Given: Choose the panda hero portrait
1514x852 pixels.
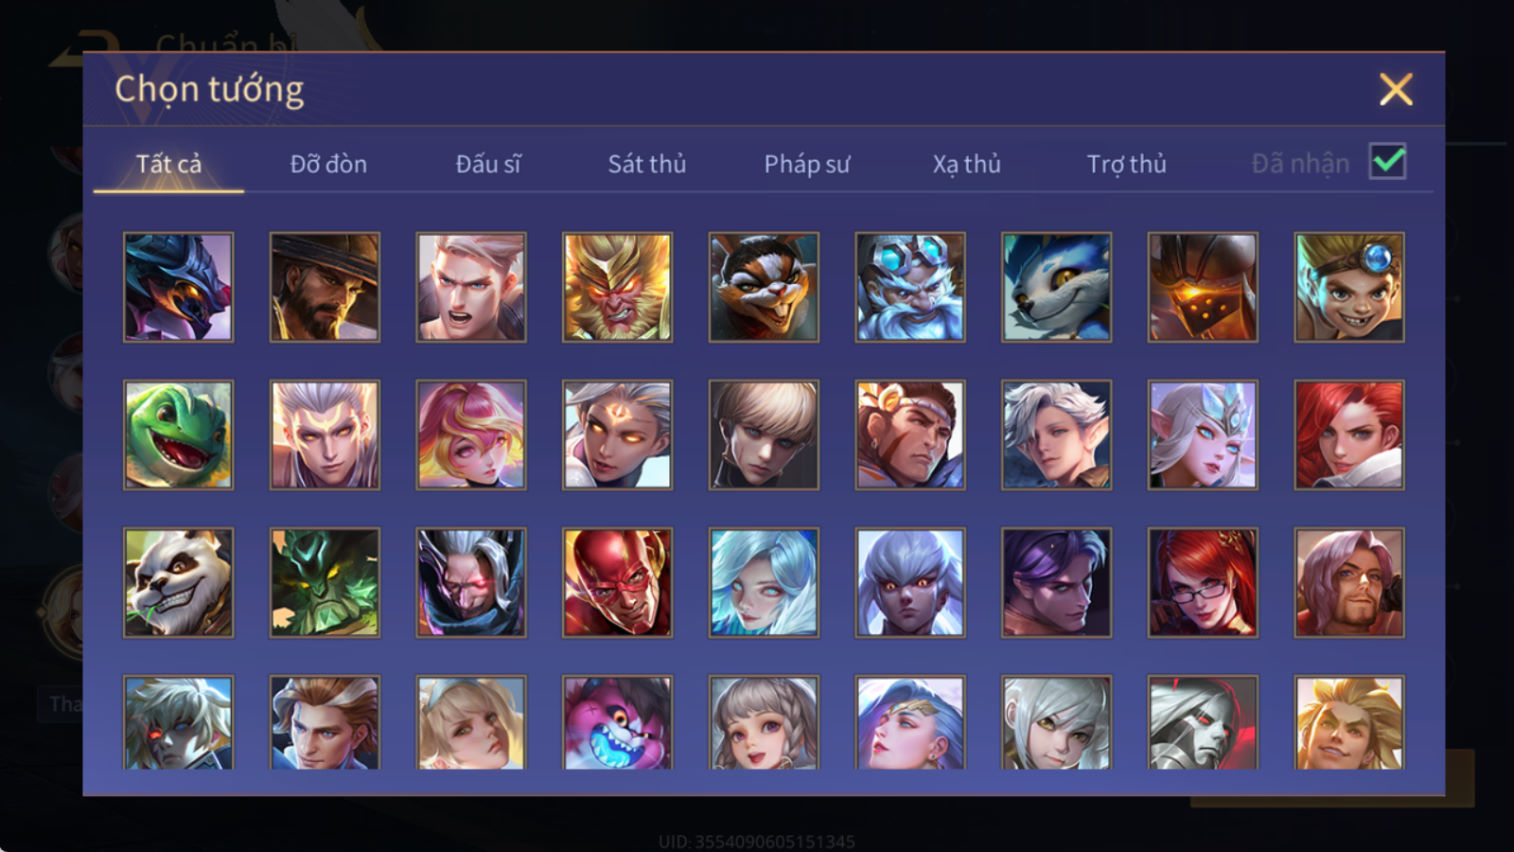Looking at the screenshot, I should (178, 583).
